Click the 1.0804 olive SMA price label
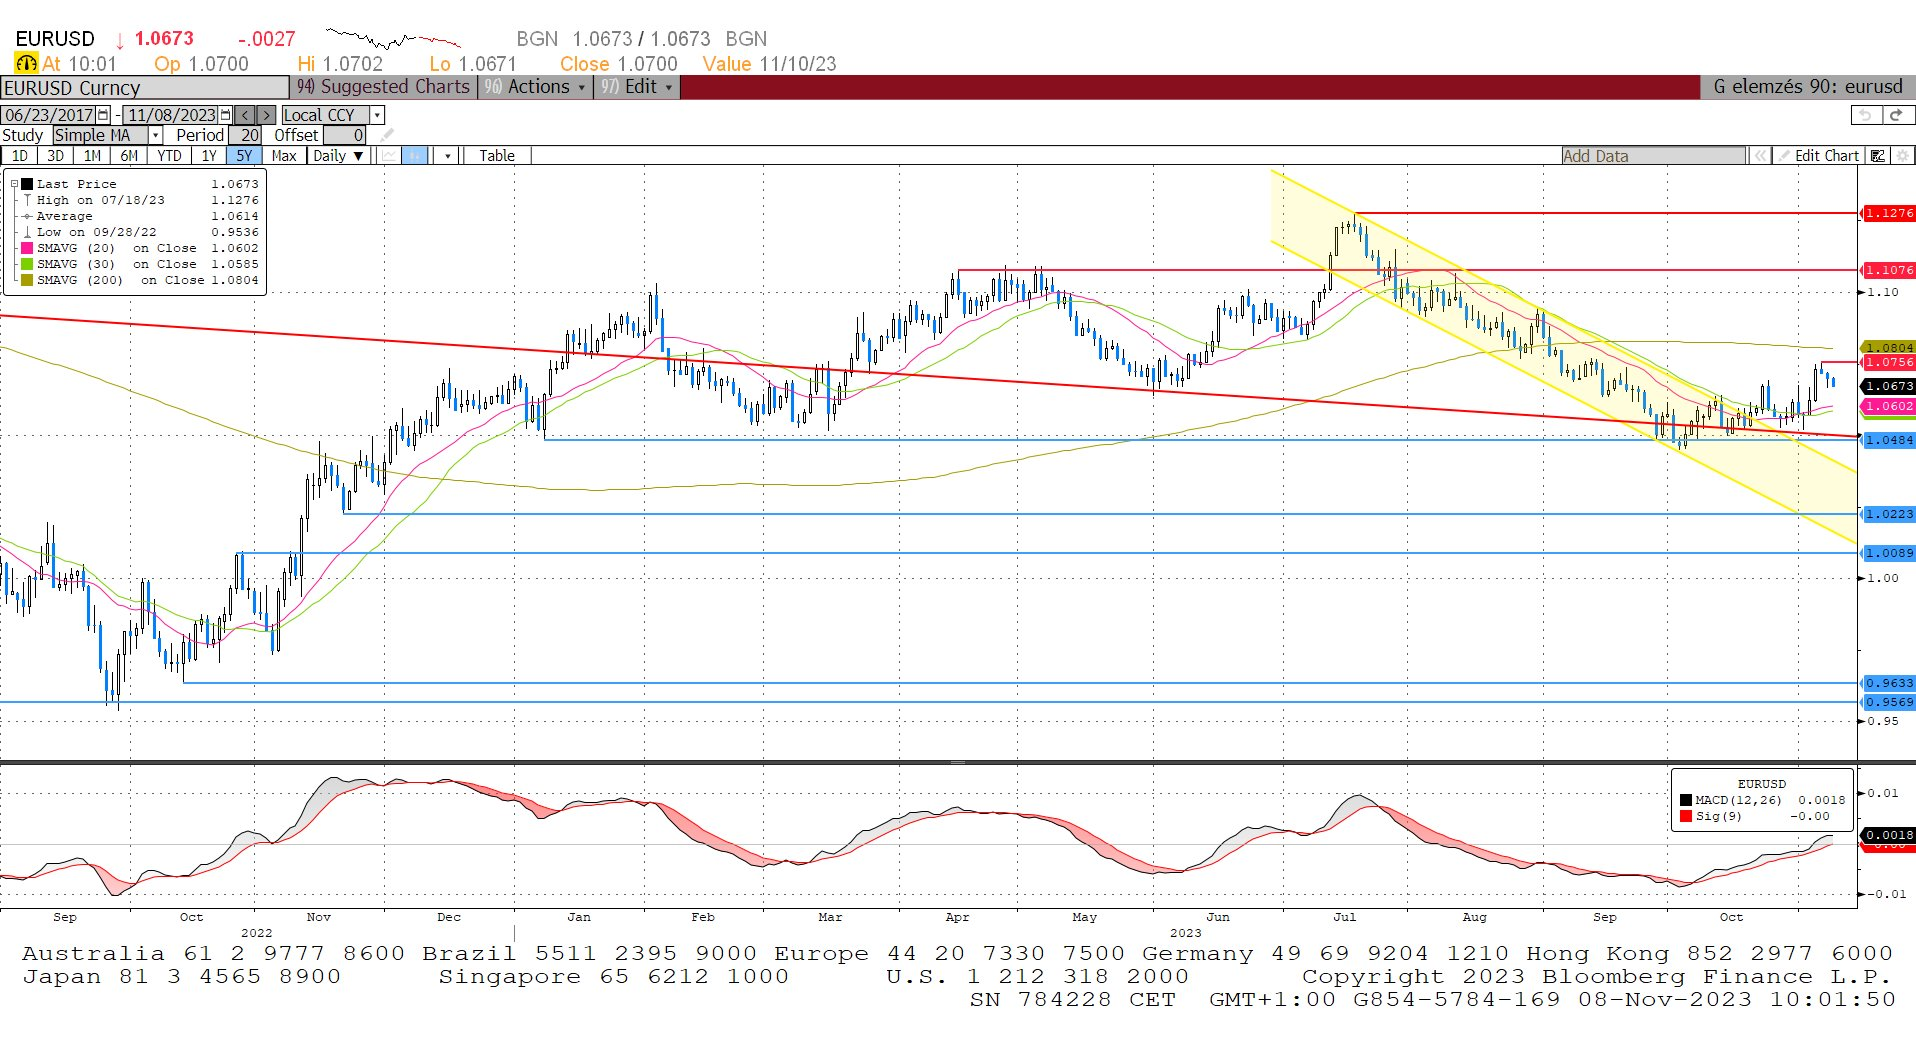 (x=1888, y=347)
